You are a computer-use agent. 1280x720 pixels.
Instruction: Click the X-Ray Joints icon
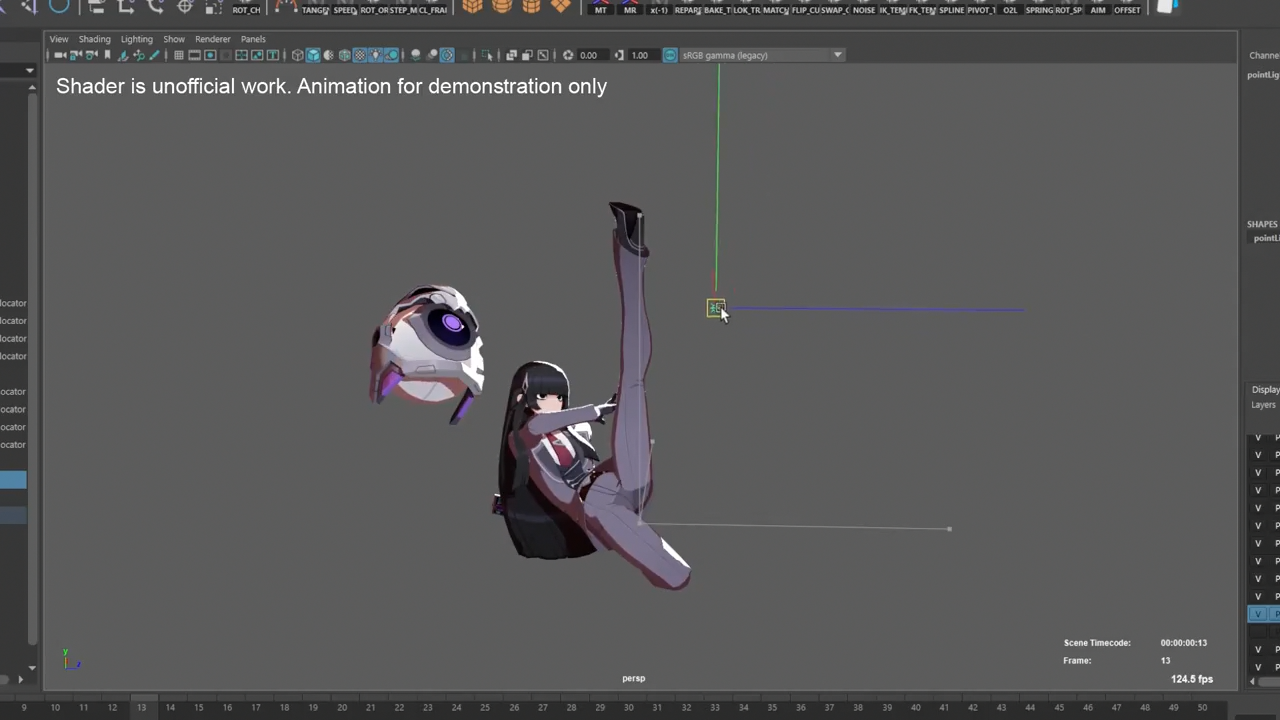click(x=543, y=55)
